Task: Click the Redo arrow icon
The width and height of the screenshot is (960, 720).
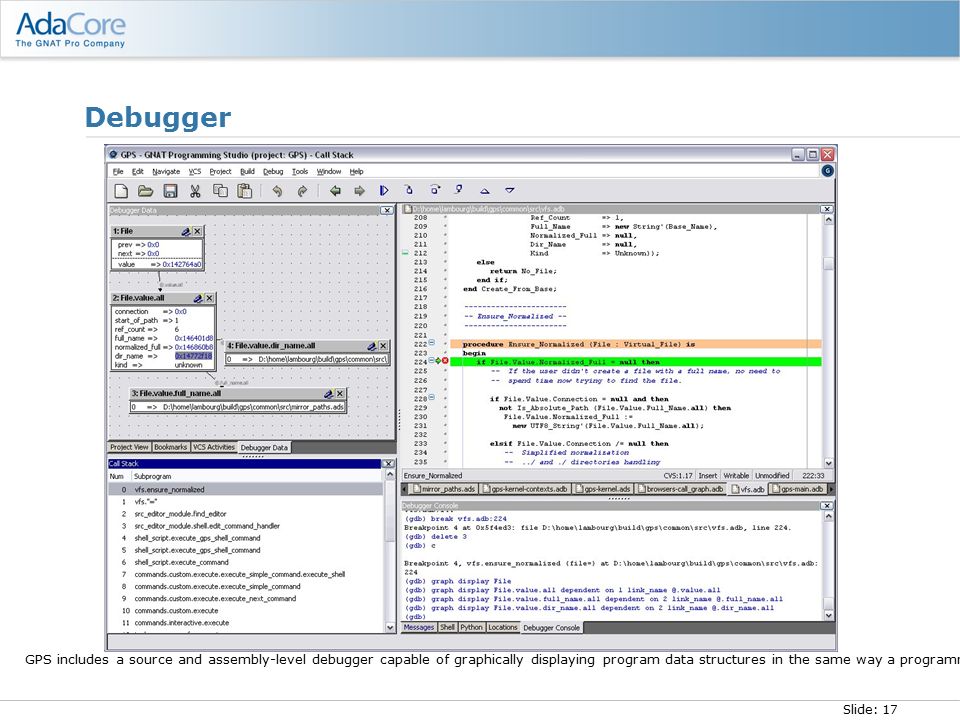Action: point(302,191)
